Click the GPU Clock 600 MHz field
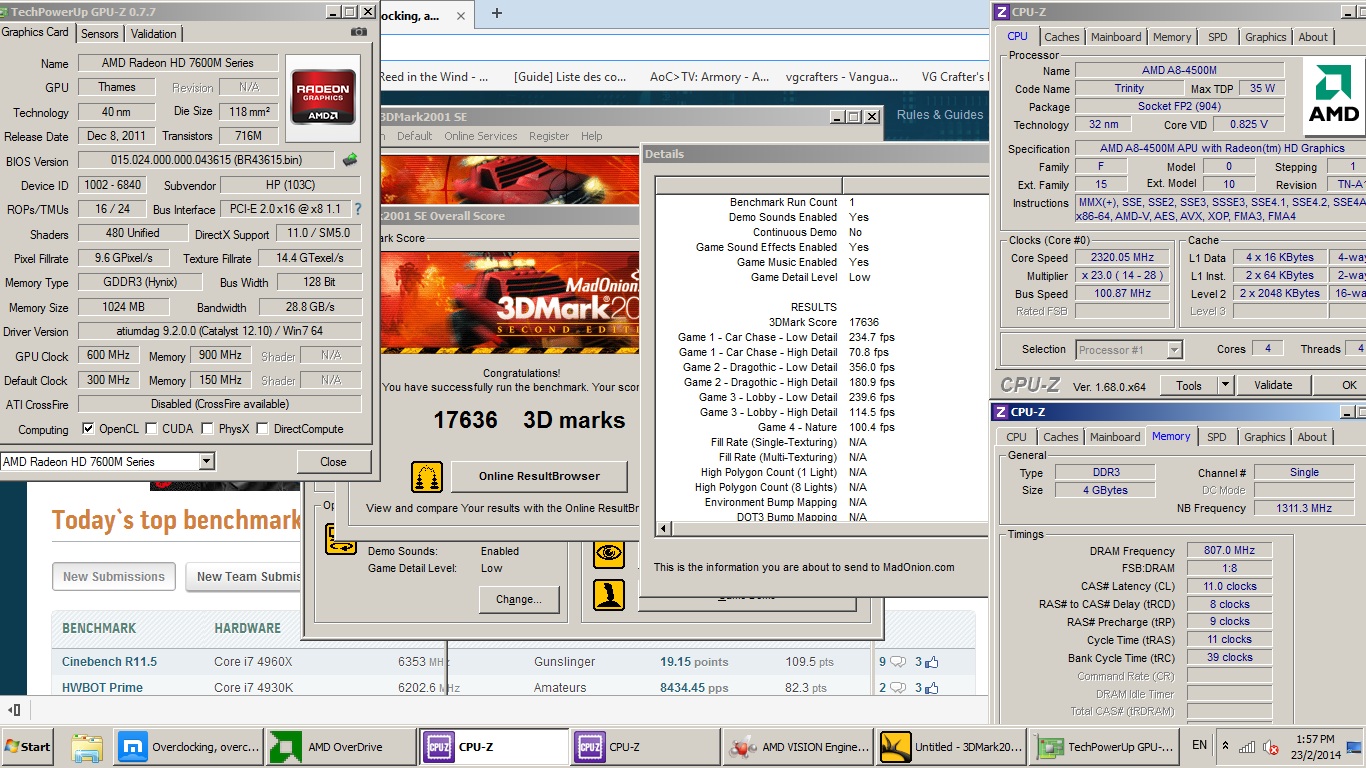 pos(108,356)
